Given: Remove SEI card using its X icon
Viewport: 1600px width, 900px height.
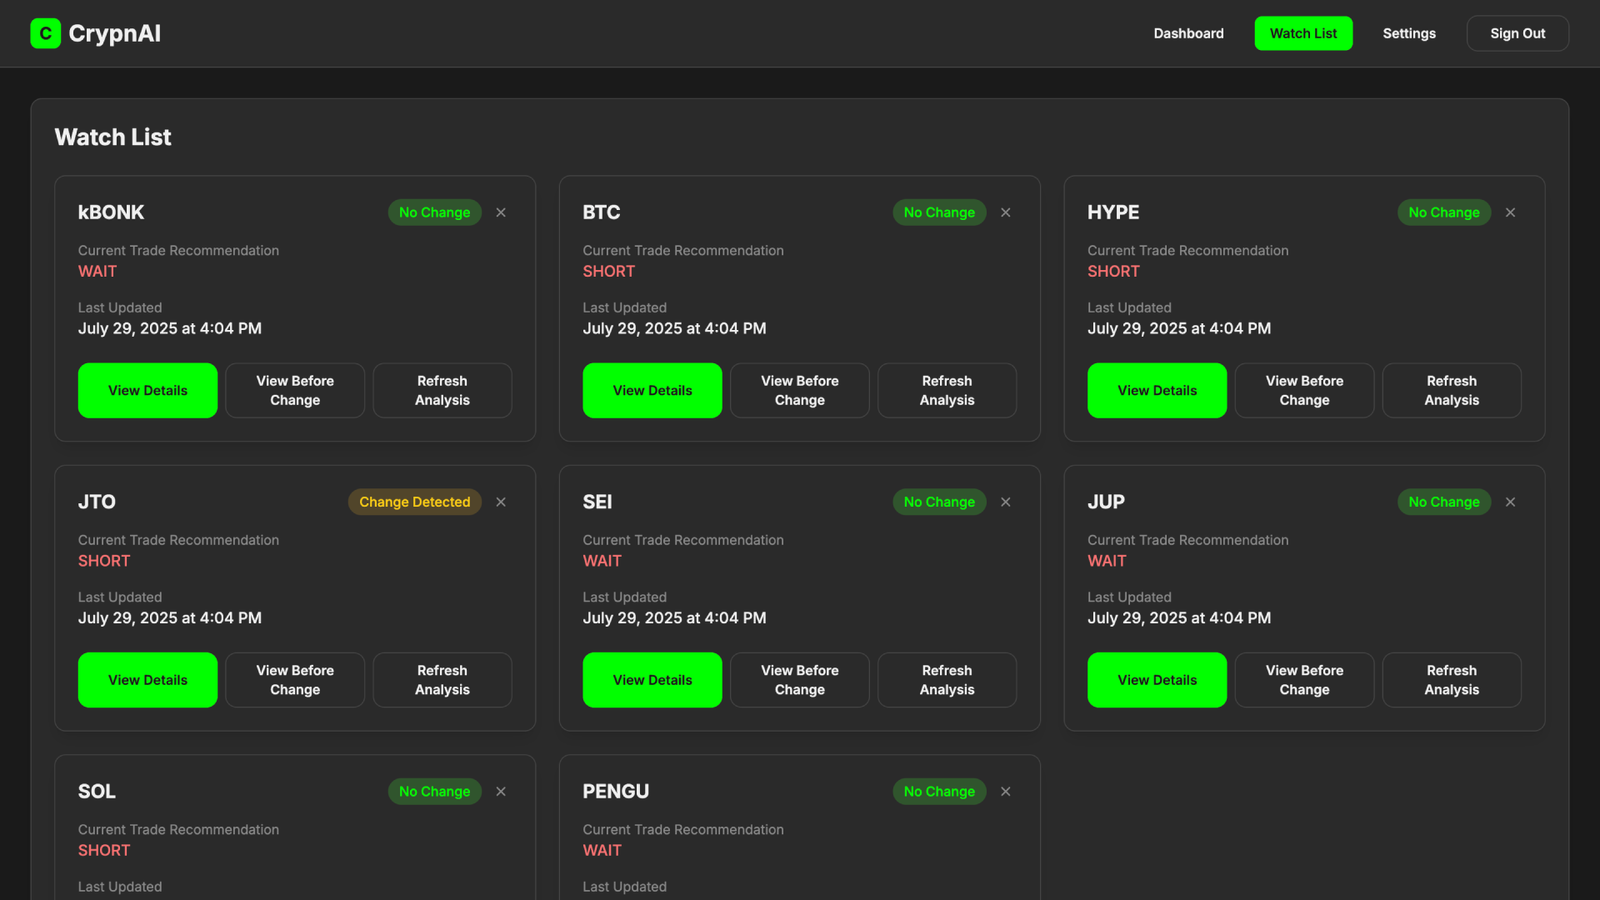Looking at the screenshot, I should coord(1006,502).
